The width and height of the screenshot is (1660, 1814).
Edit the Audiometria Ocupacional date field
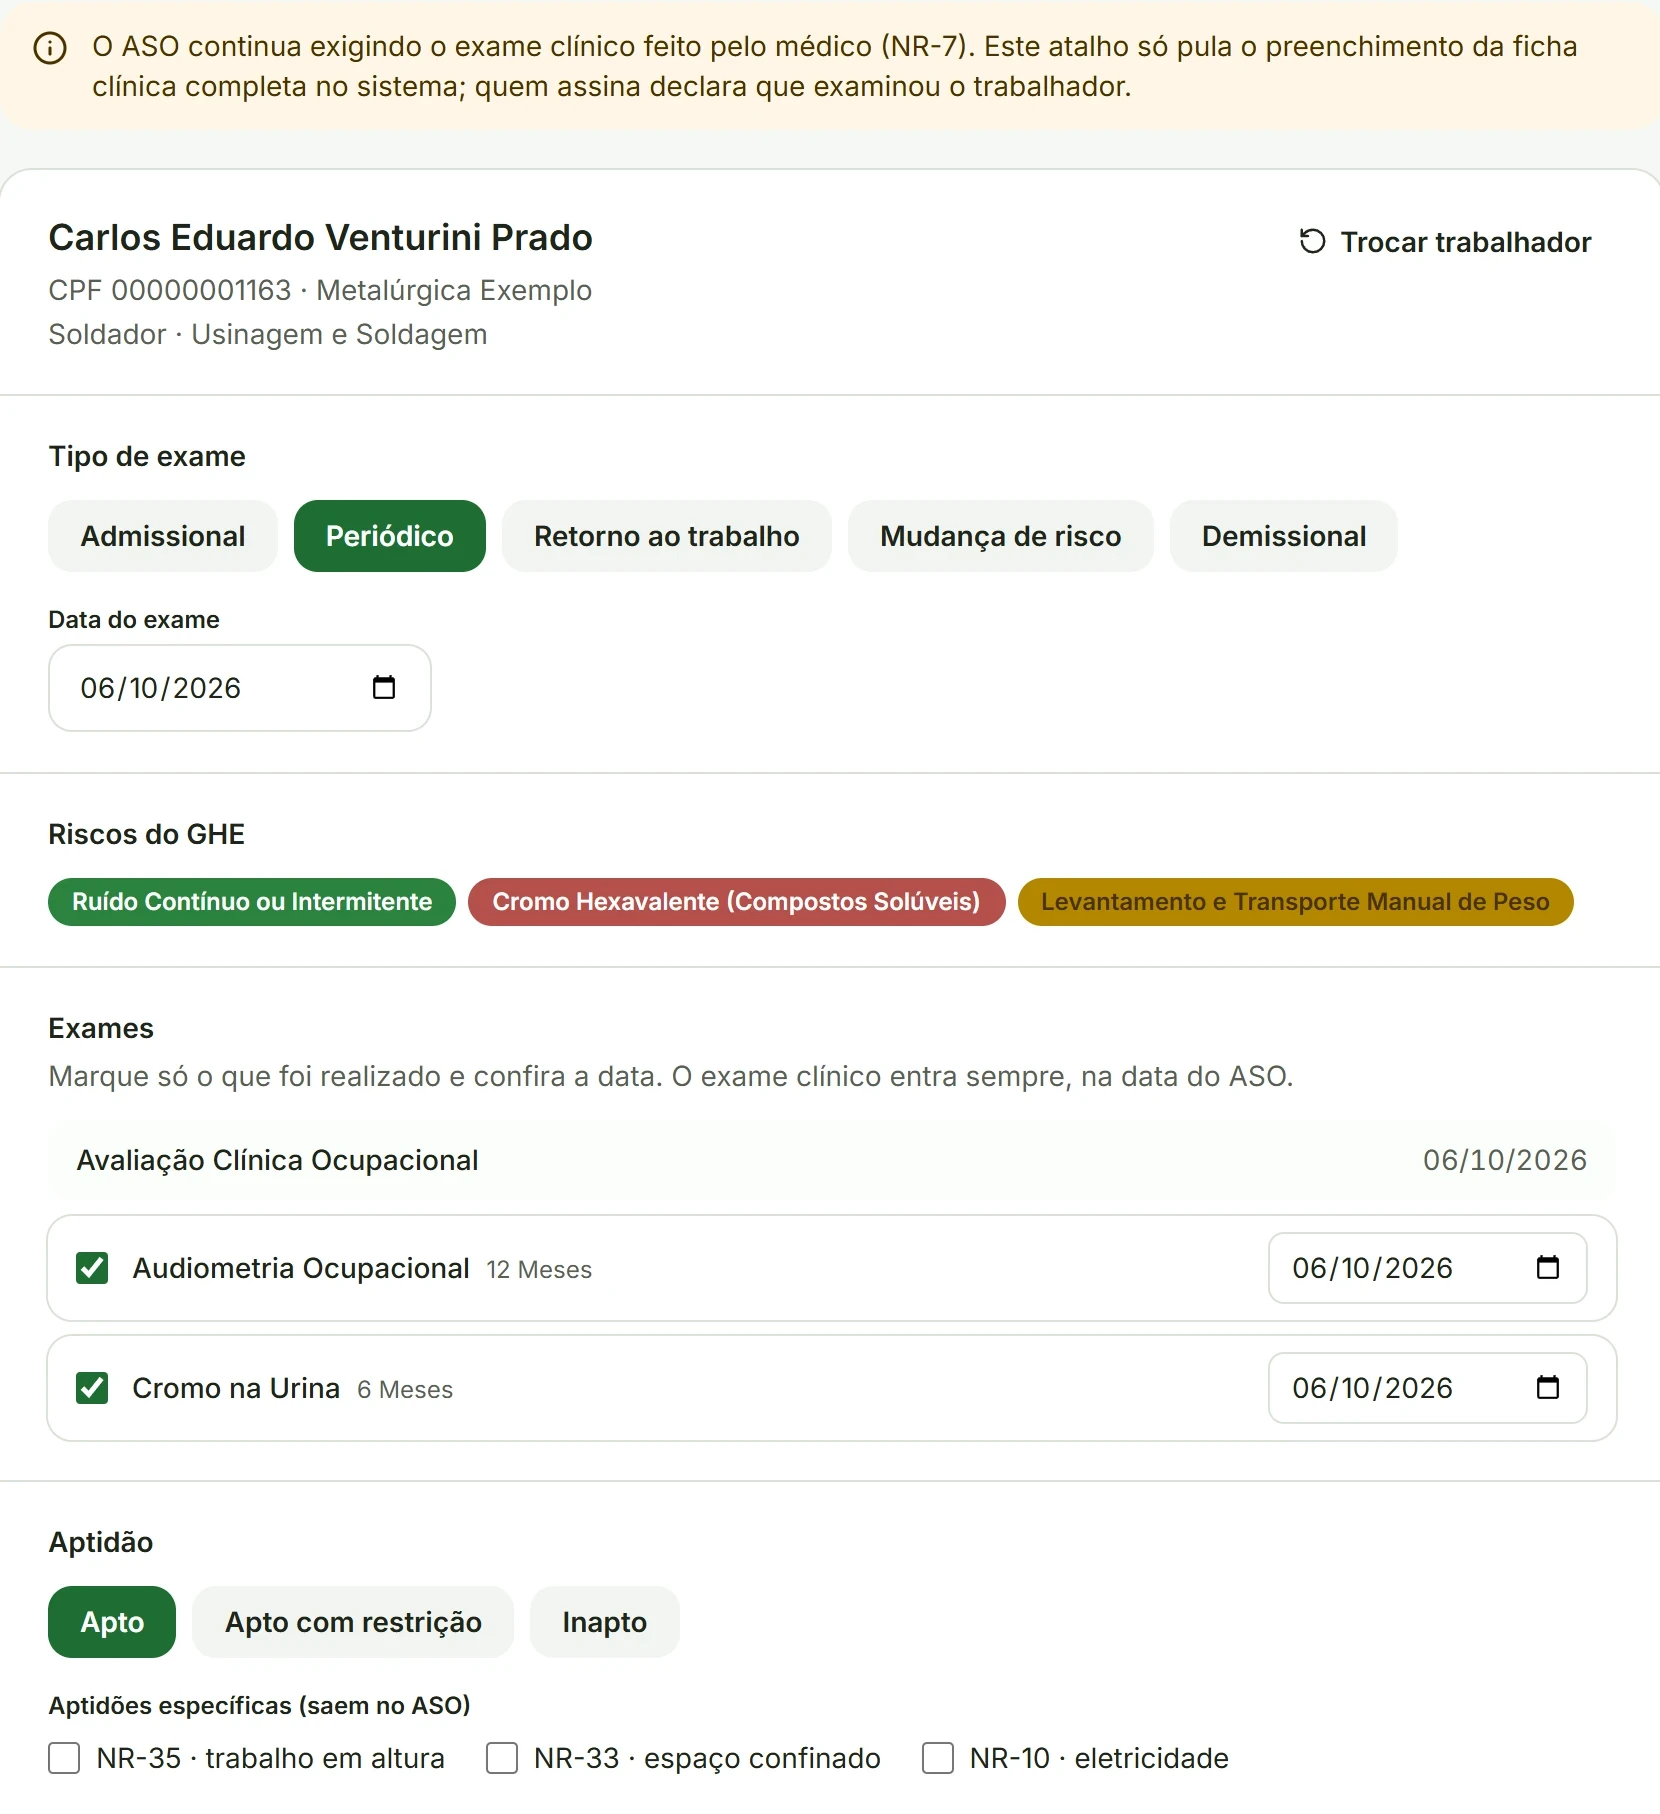(x=1428, y=1268)
